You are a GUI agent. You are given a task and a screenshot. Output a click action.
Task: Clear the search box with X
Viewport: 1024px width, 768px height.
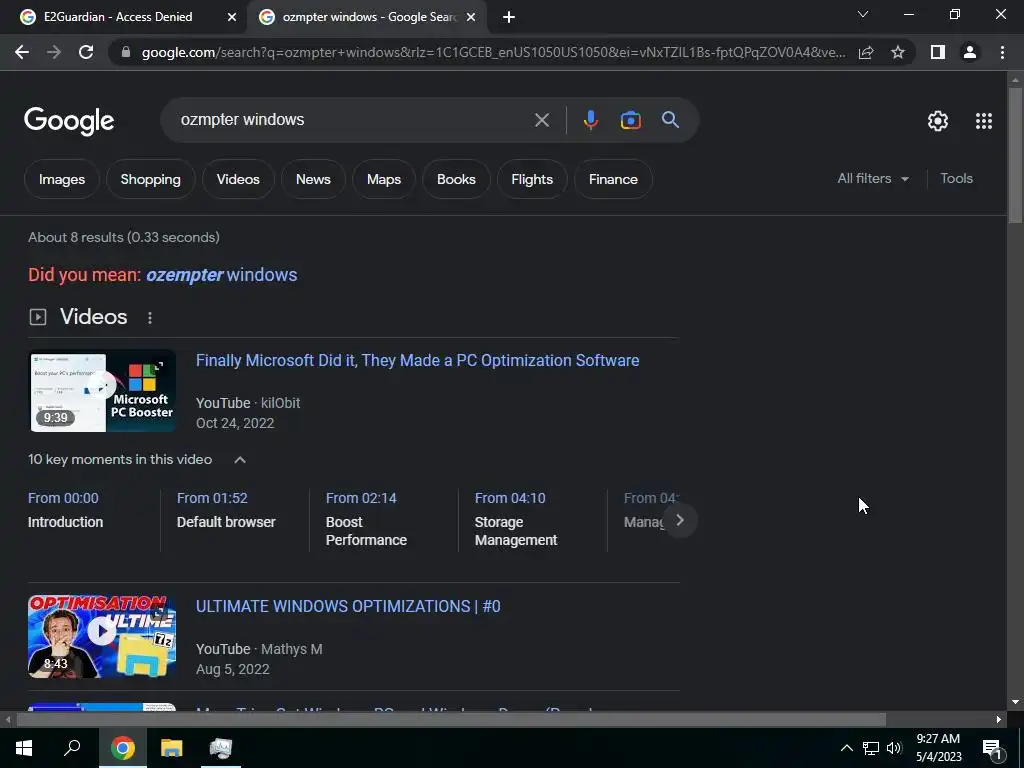pos(541,120)
